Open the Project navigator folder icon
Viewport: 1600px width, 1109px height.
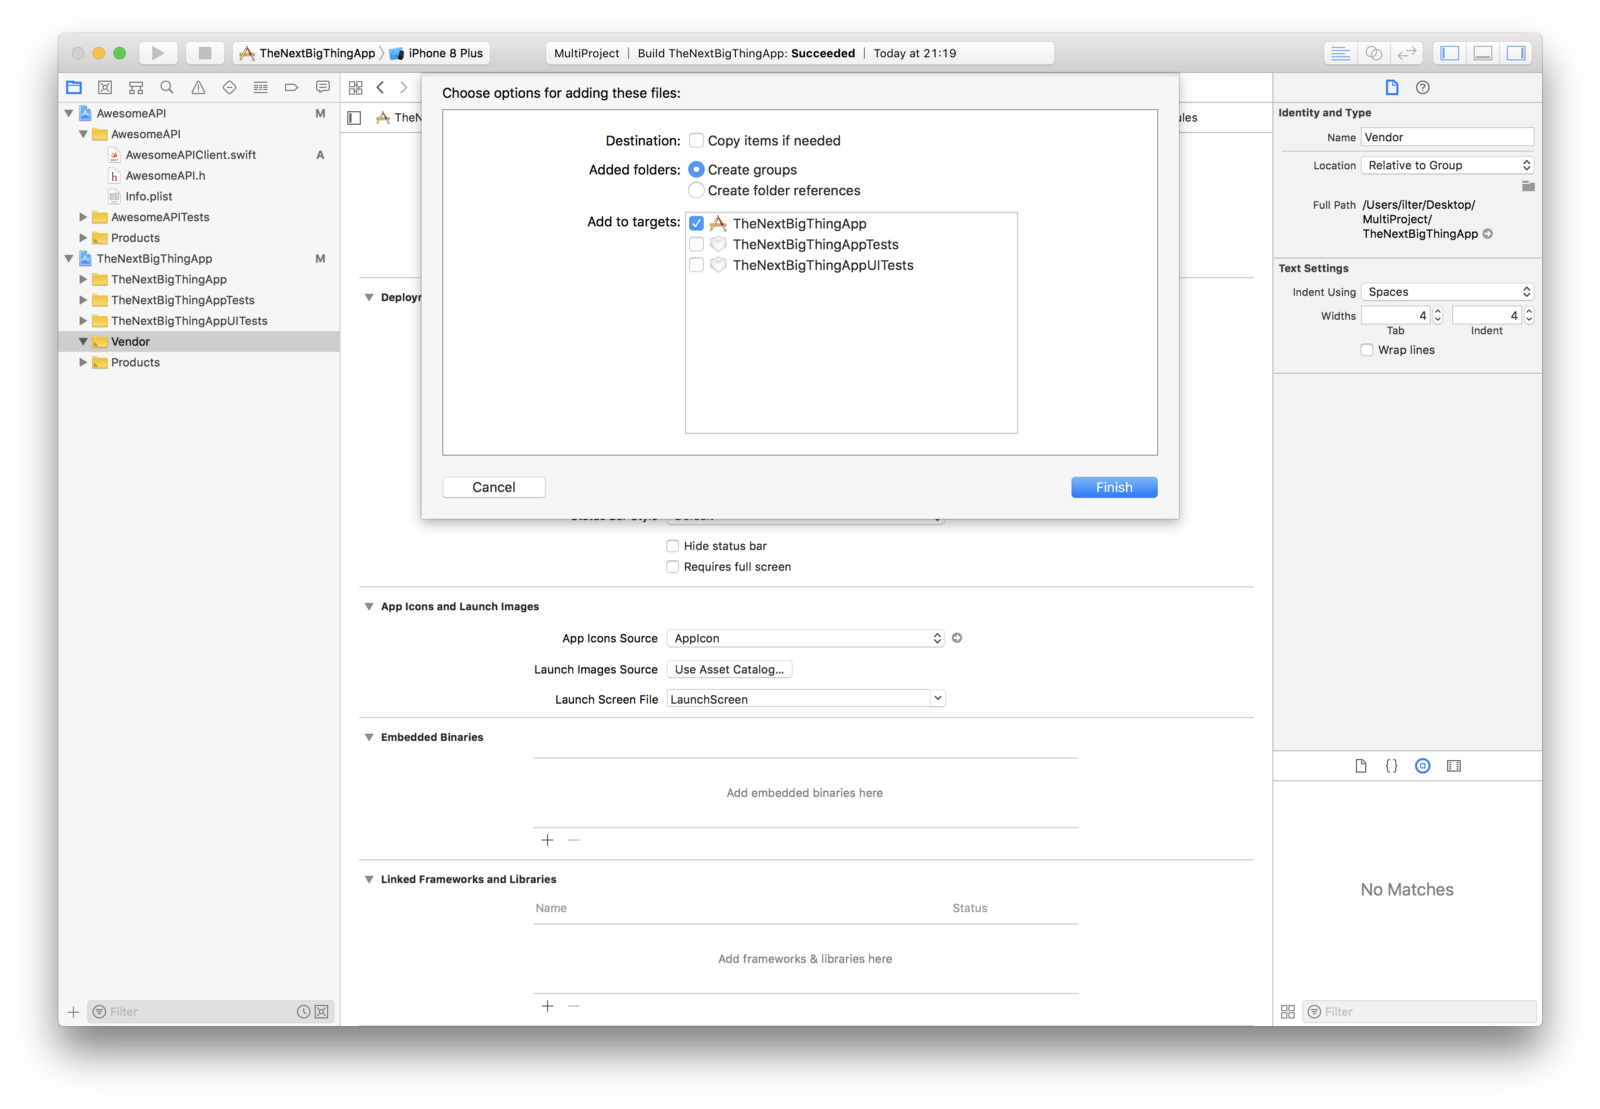click(74, 87)
